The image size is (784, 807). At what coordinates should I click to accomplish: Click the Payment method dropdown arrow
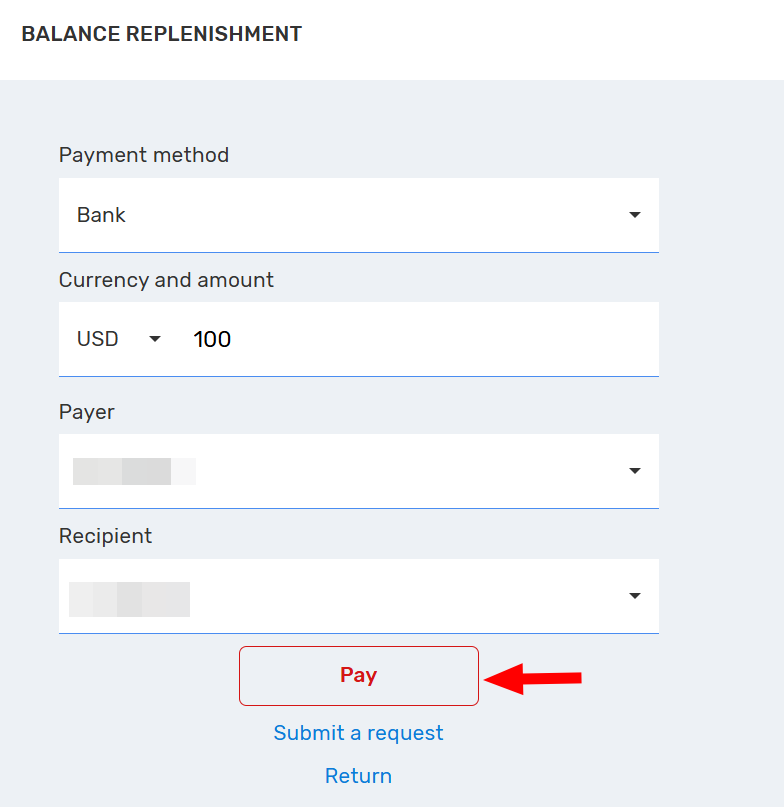click(x=634, y=215)
